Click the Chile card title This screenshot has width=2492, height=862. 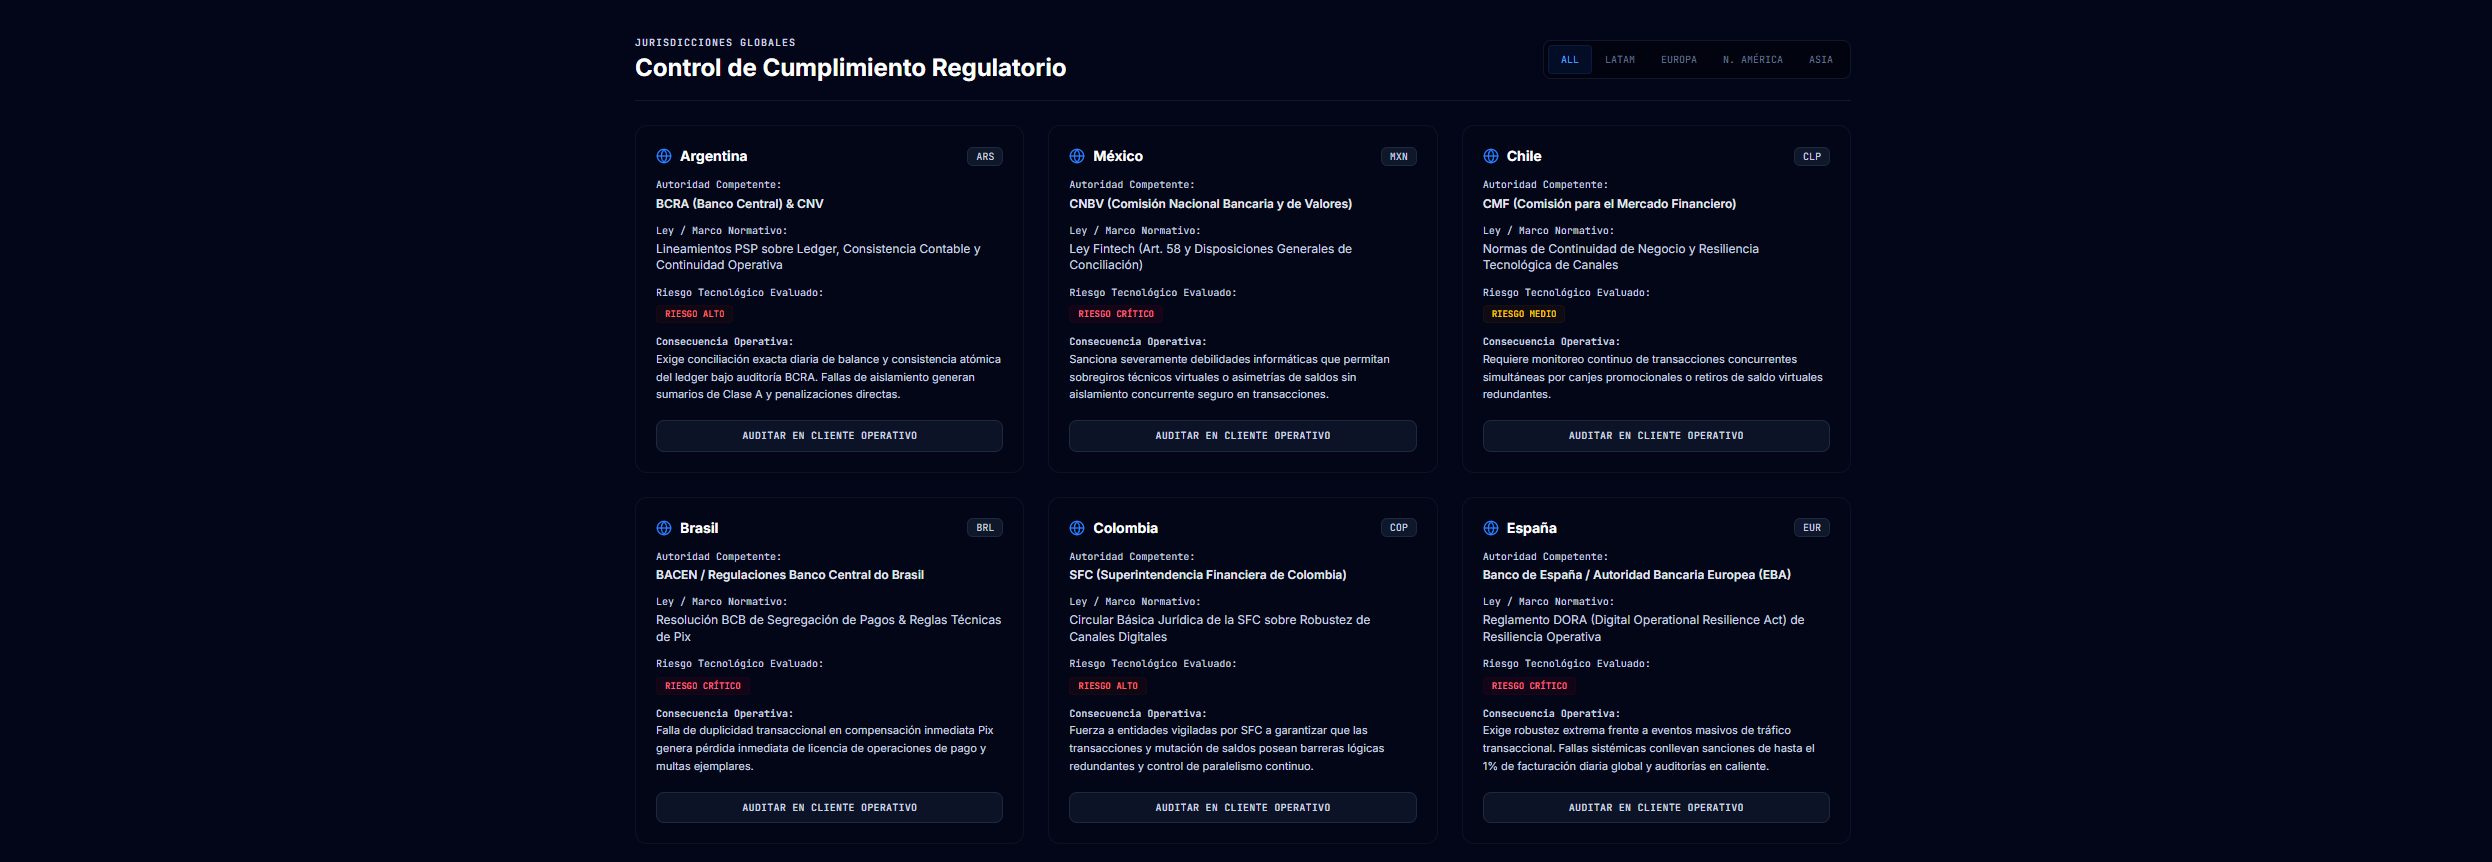pos(1524,156)
